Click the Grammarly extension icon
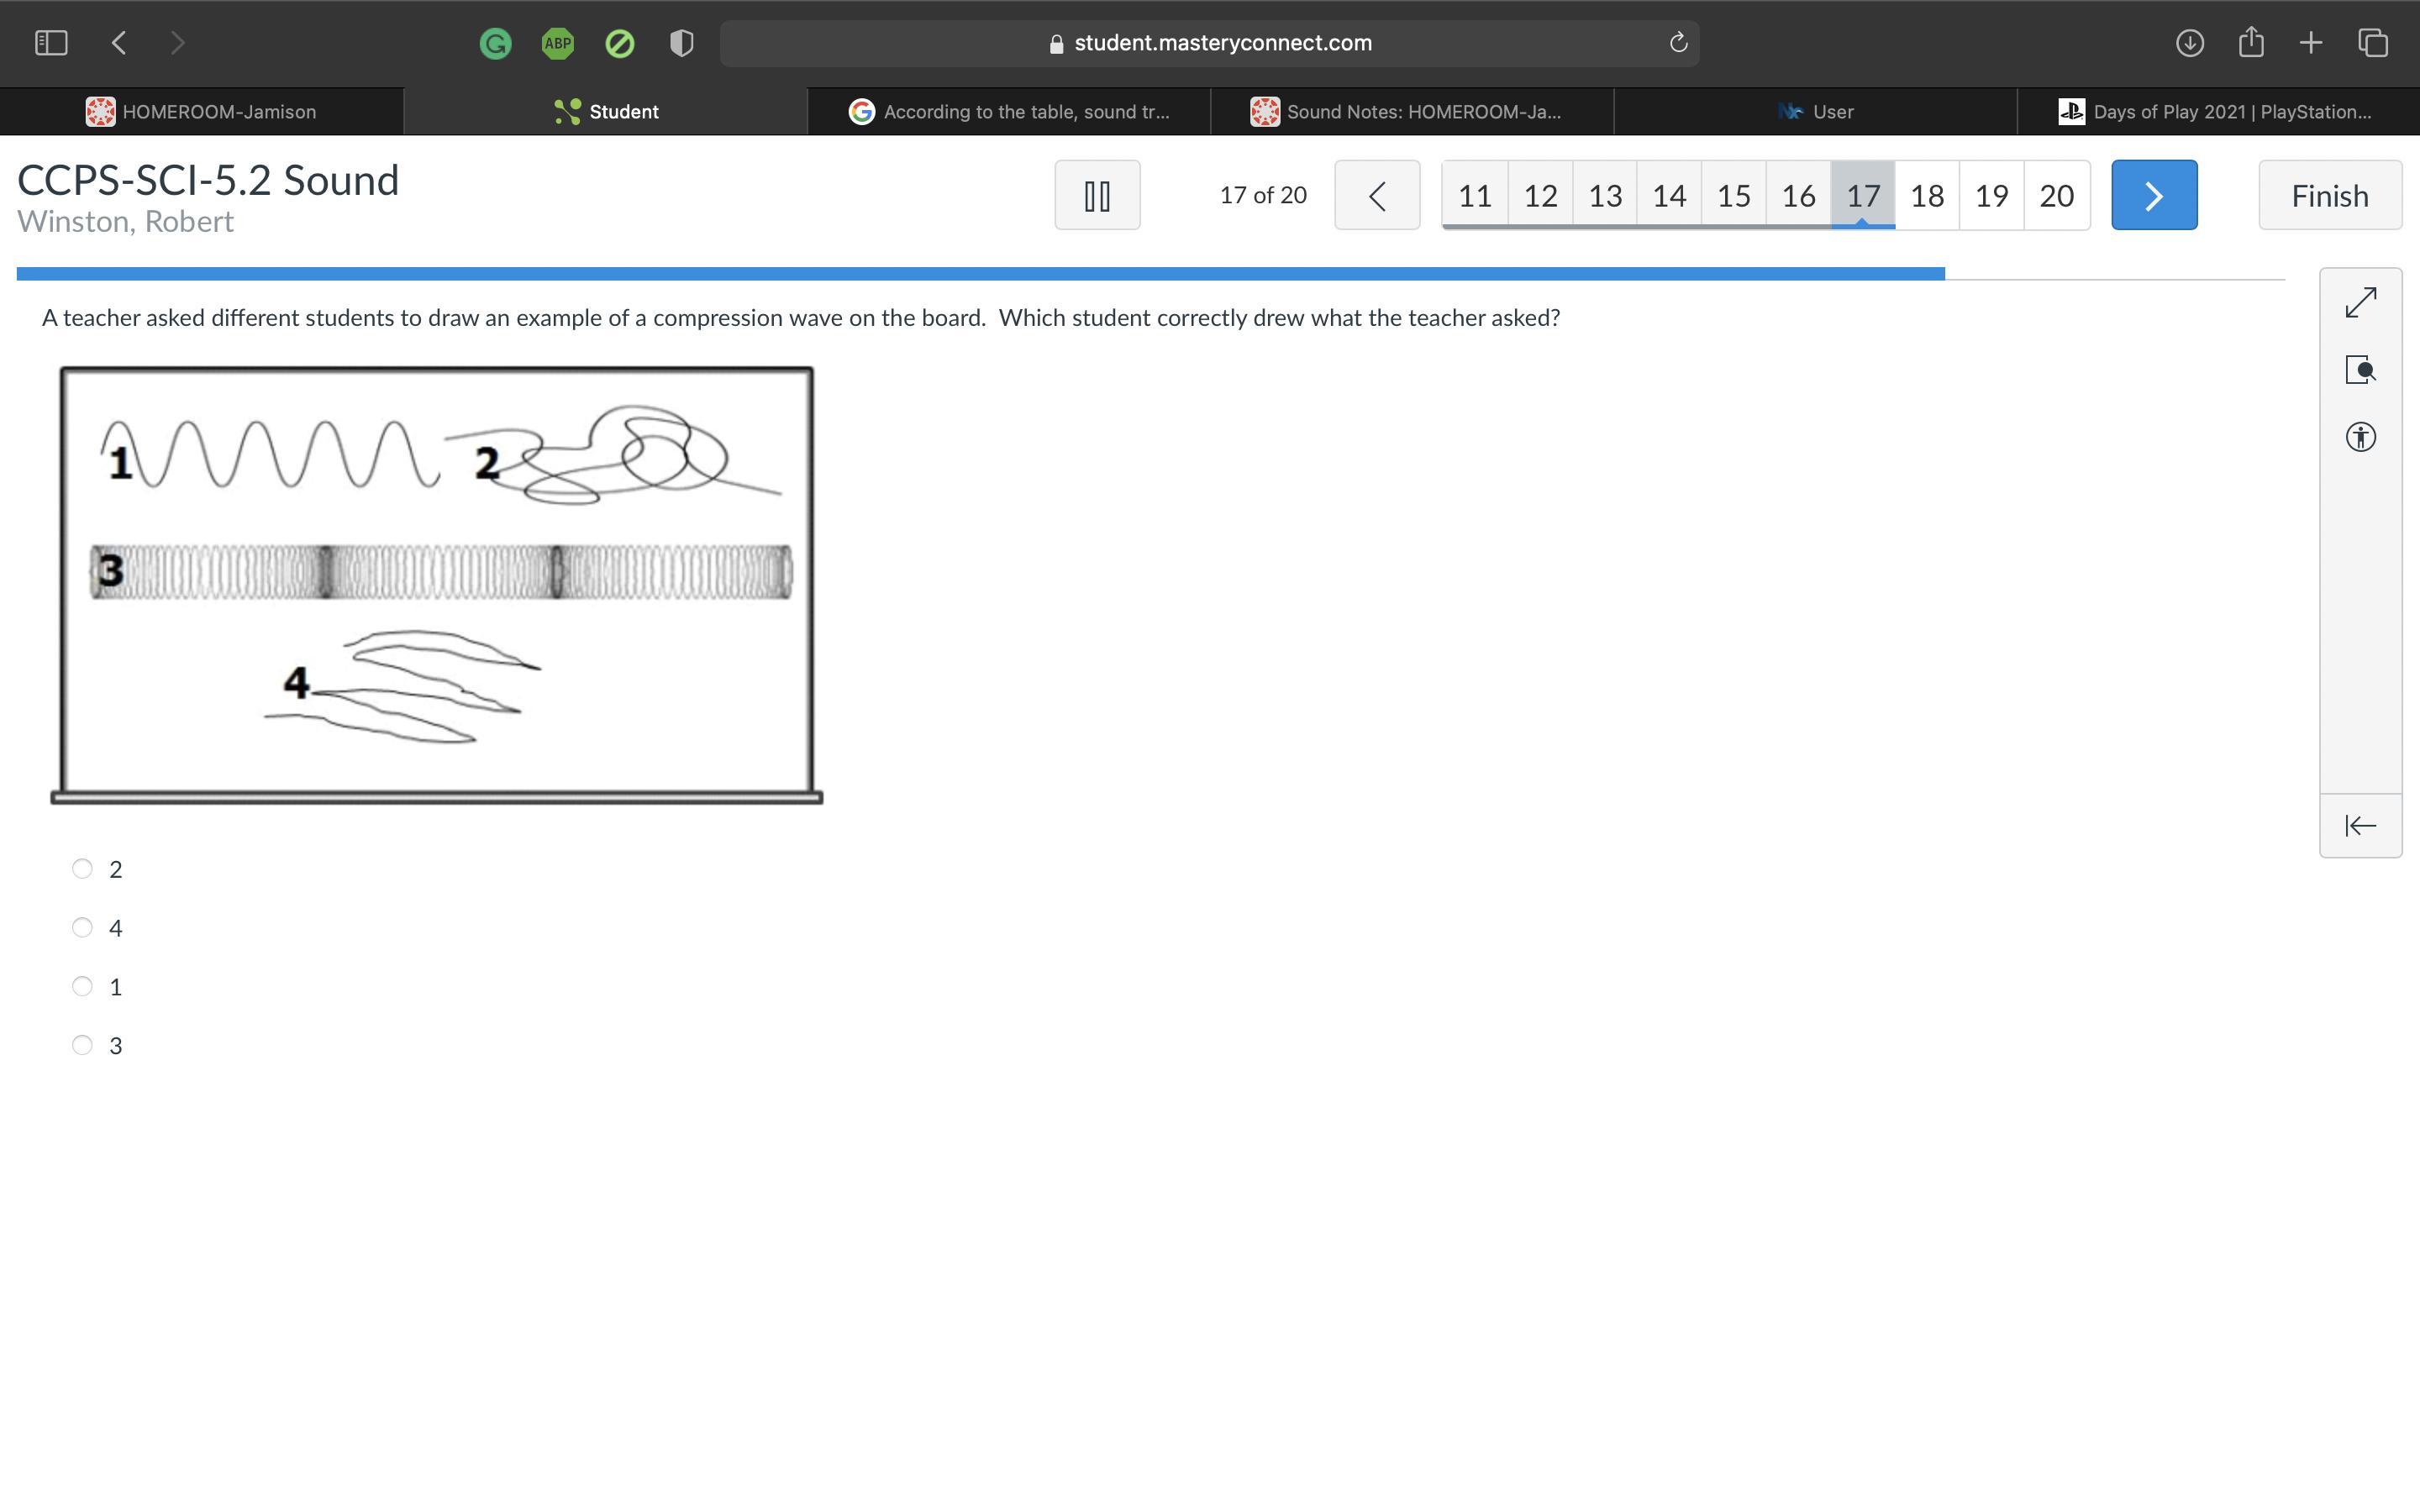The image size is (2420, 1512). pyautogui.click(x=495, y=43)
